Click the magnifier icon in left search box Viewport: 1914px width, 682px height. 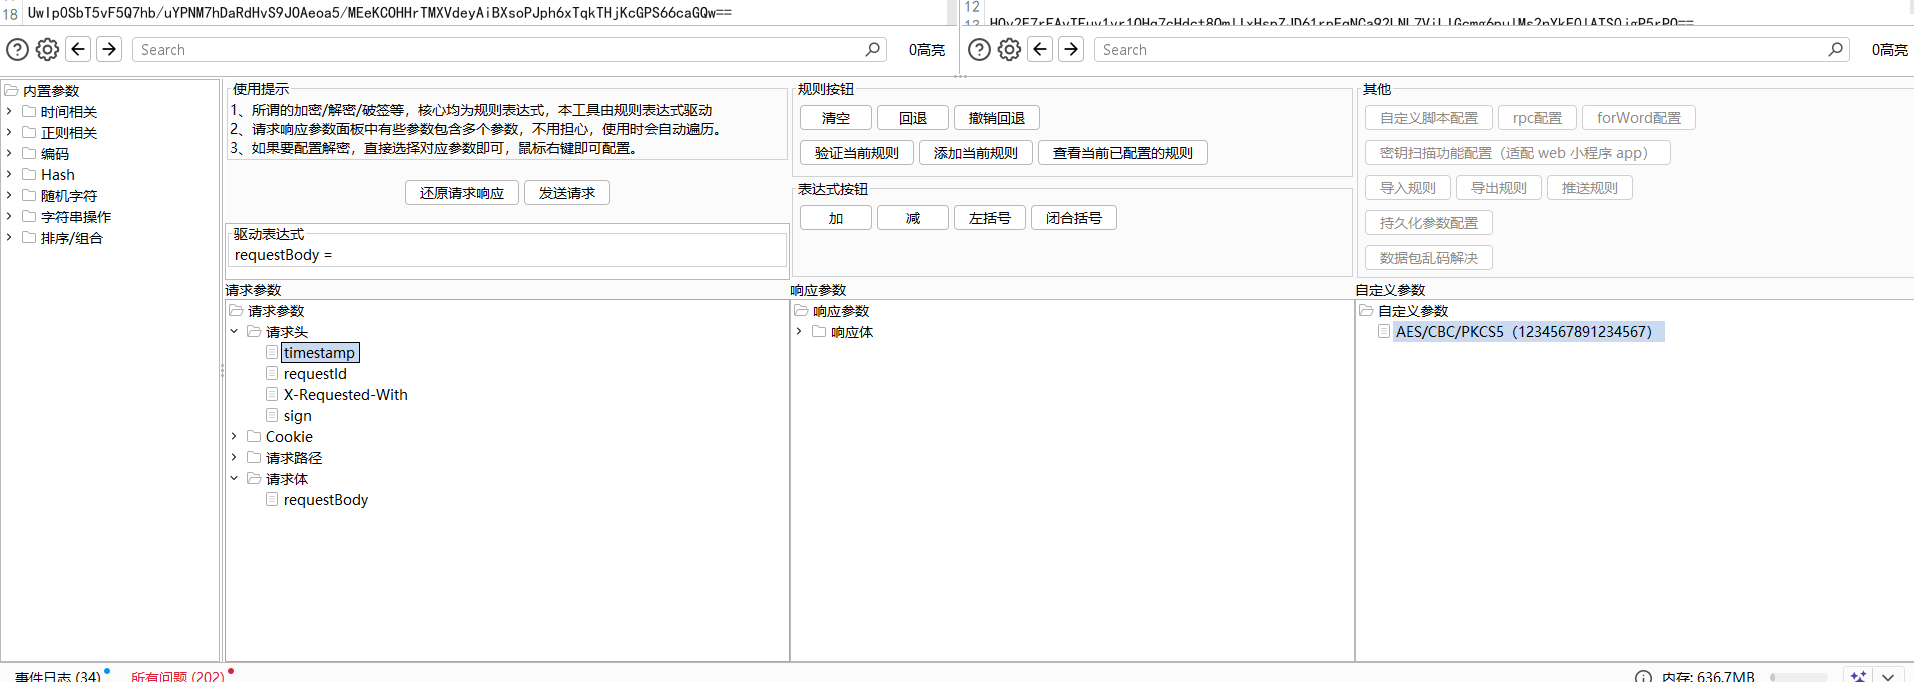[x=872, y=49]
